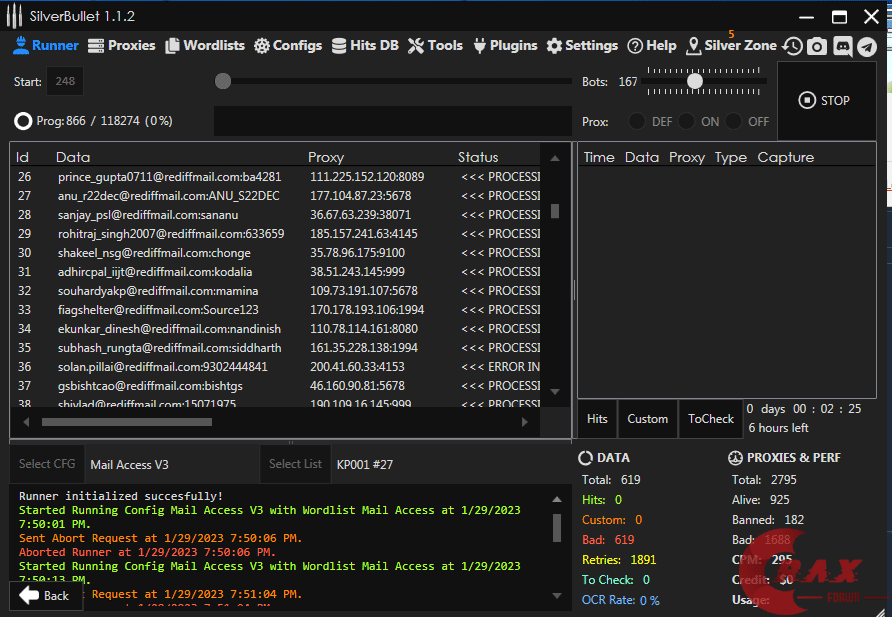This screenshot has width=892, height=617.
Task: Click the history clock icon
Action: (792, 46)
